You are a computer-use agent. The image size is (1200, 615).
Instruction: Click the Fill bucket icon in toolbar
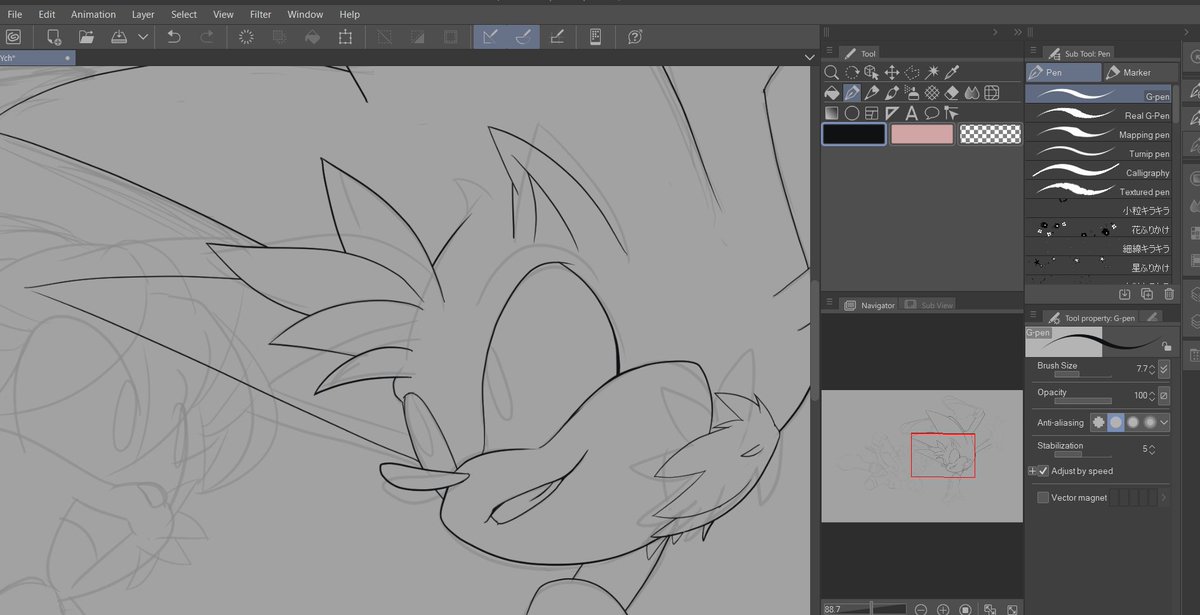click(312, 37)
